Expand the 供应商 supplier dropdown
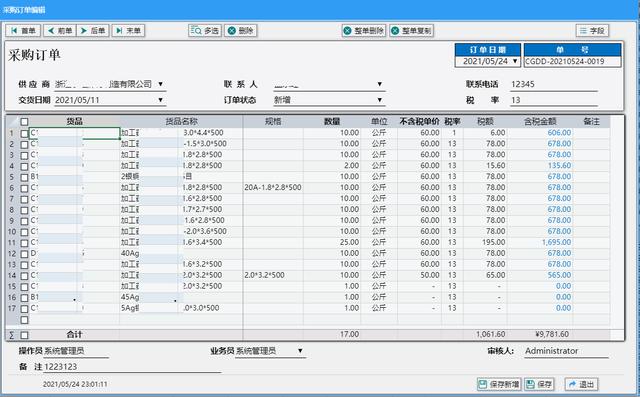Image resolution: width=640 pixels, height=397 pixels. (160, 84)
